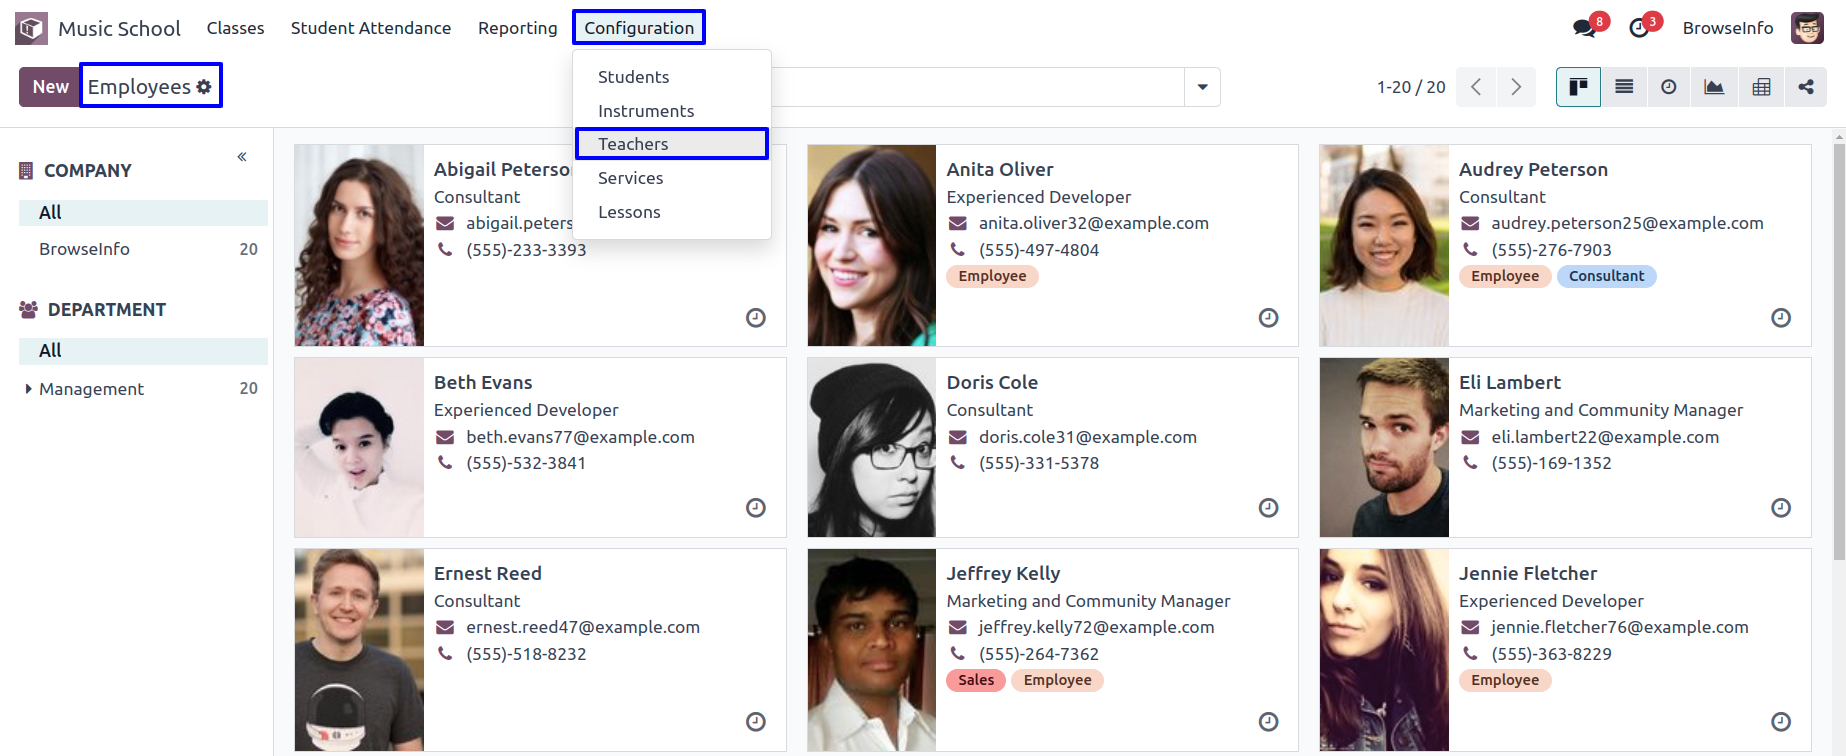Open the Classes menu
This screenshot has width=1846, height=756.
236,28
